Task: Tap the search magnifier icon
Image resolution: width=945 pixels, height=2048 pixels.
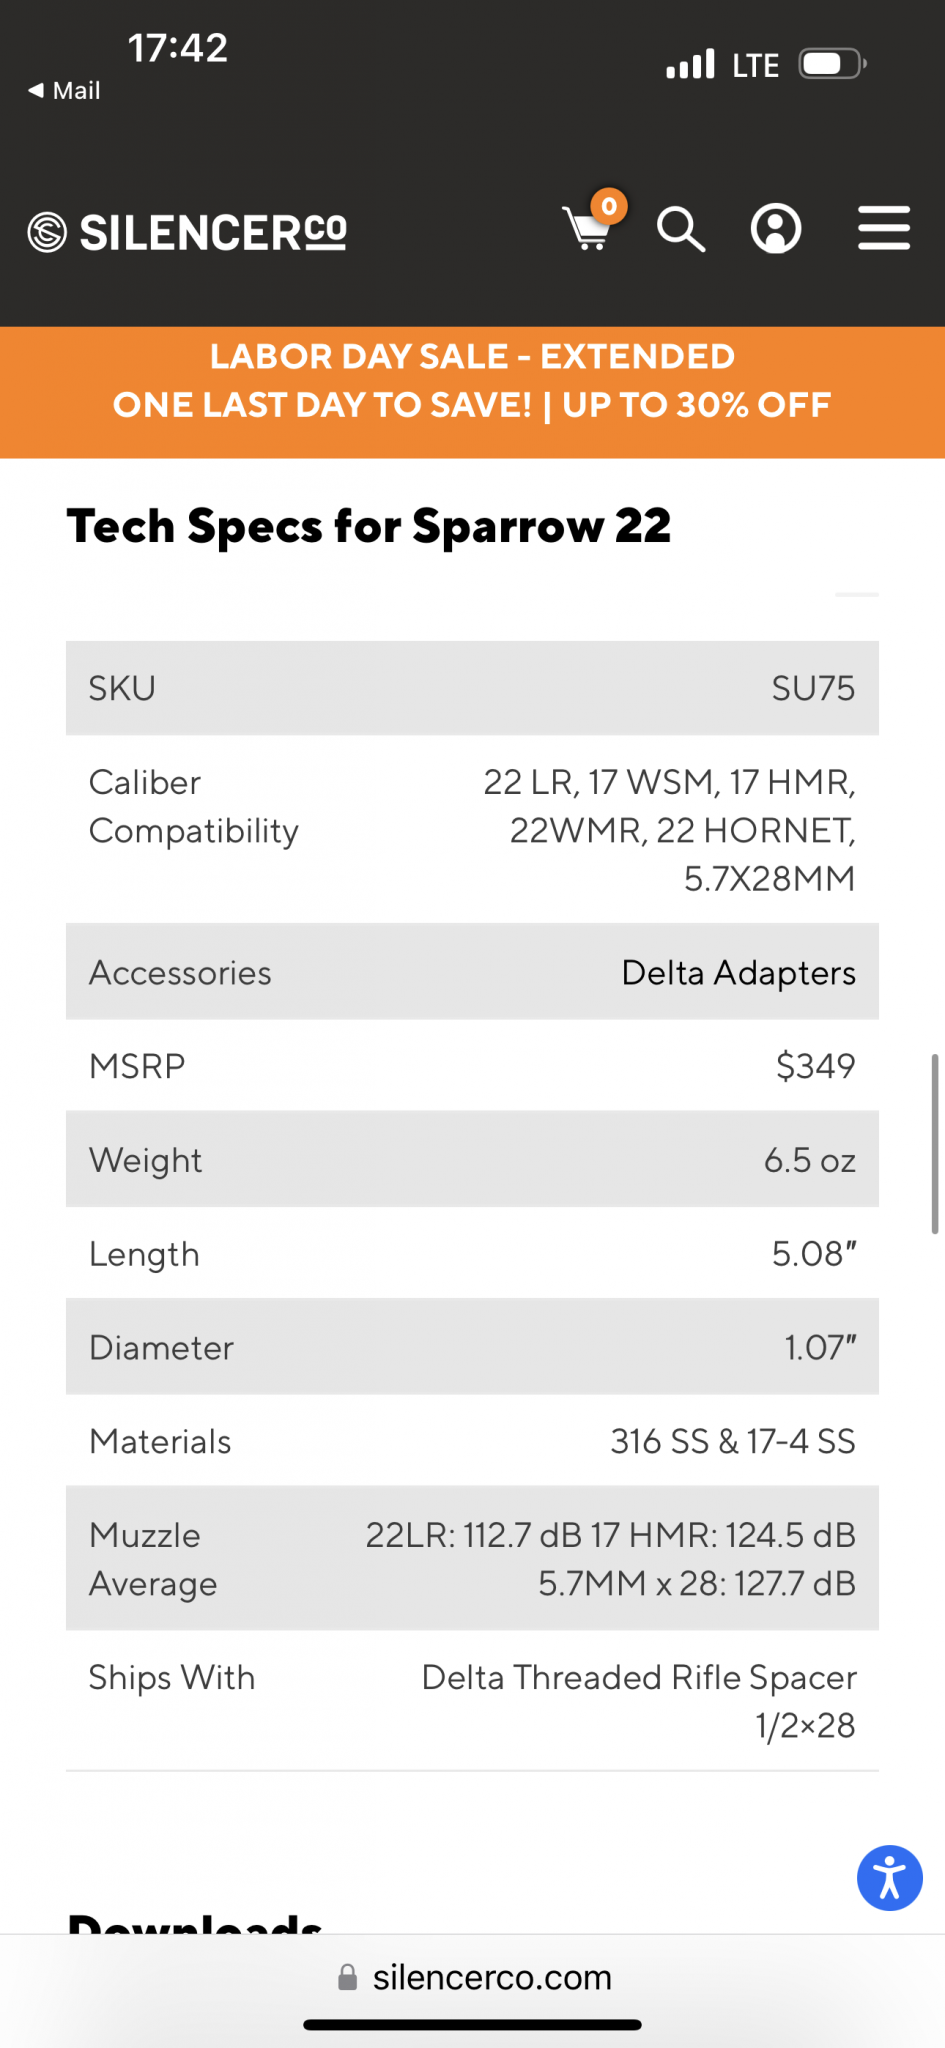Action: (x=681, y=229)
